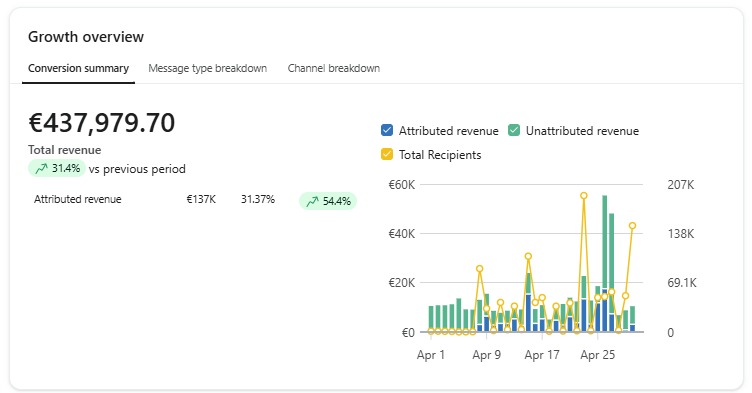Click the vs previous period text
The width and height of the screenshot is (752, 393).
click(137, 169)
